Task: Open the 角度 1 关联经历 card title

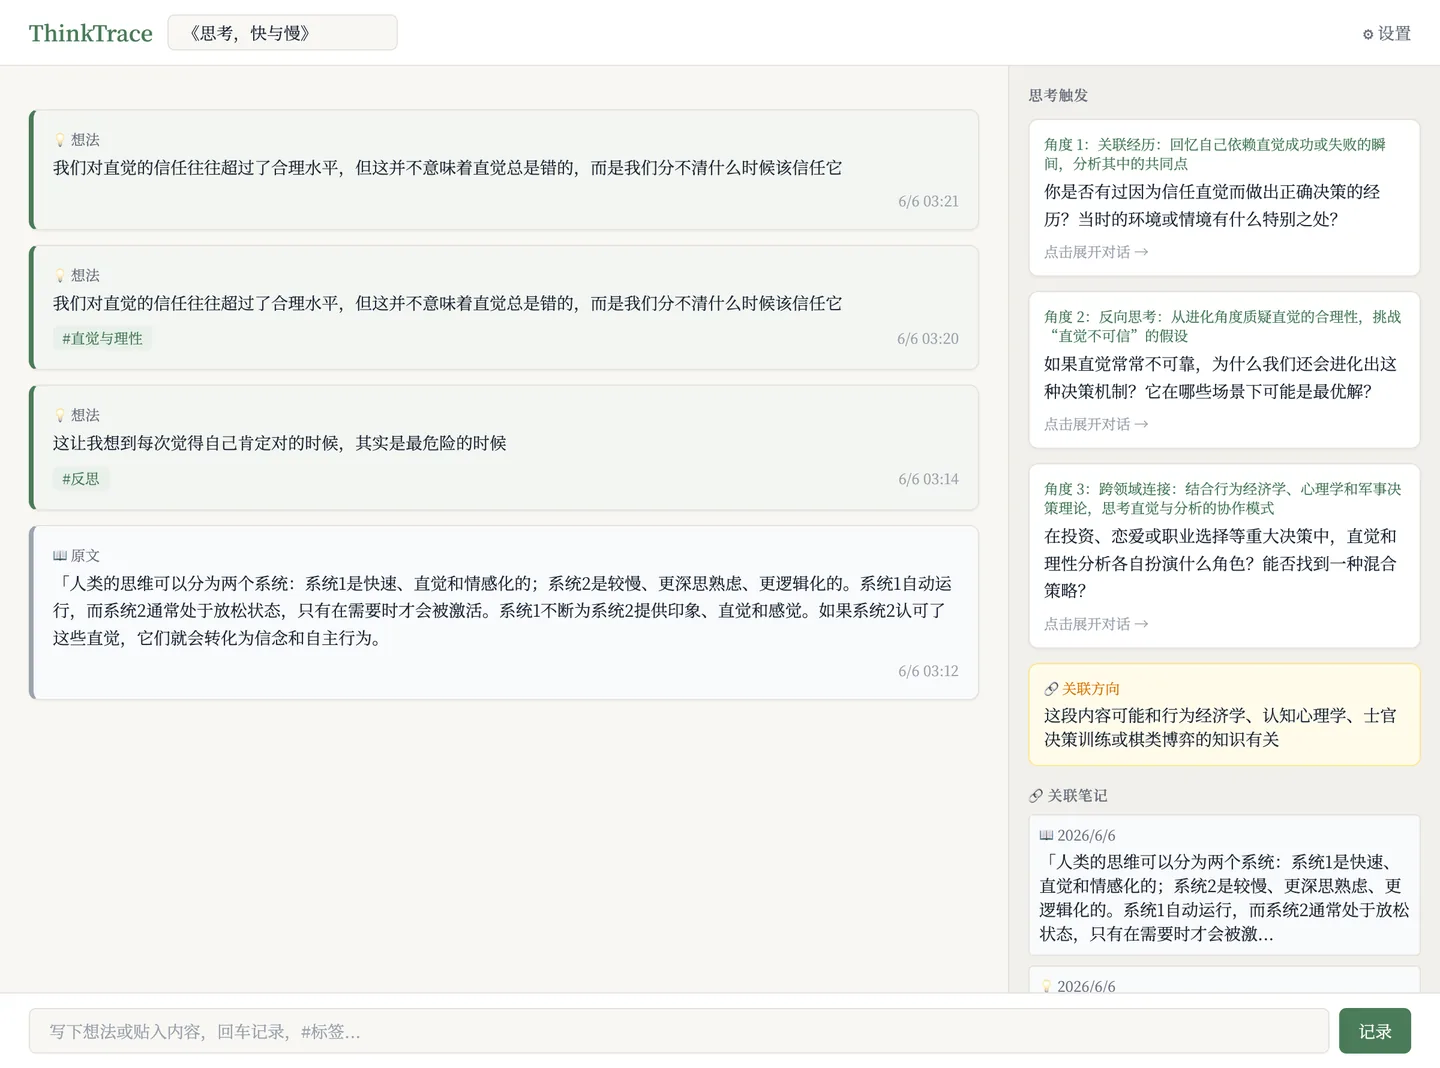Action: [1215, 154]
